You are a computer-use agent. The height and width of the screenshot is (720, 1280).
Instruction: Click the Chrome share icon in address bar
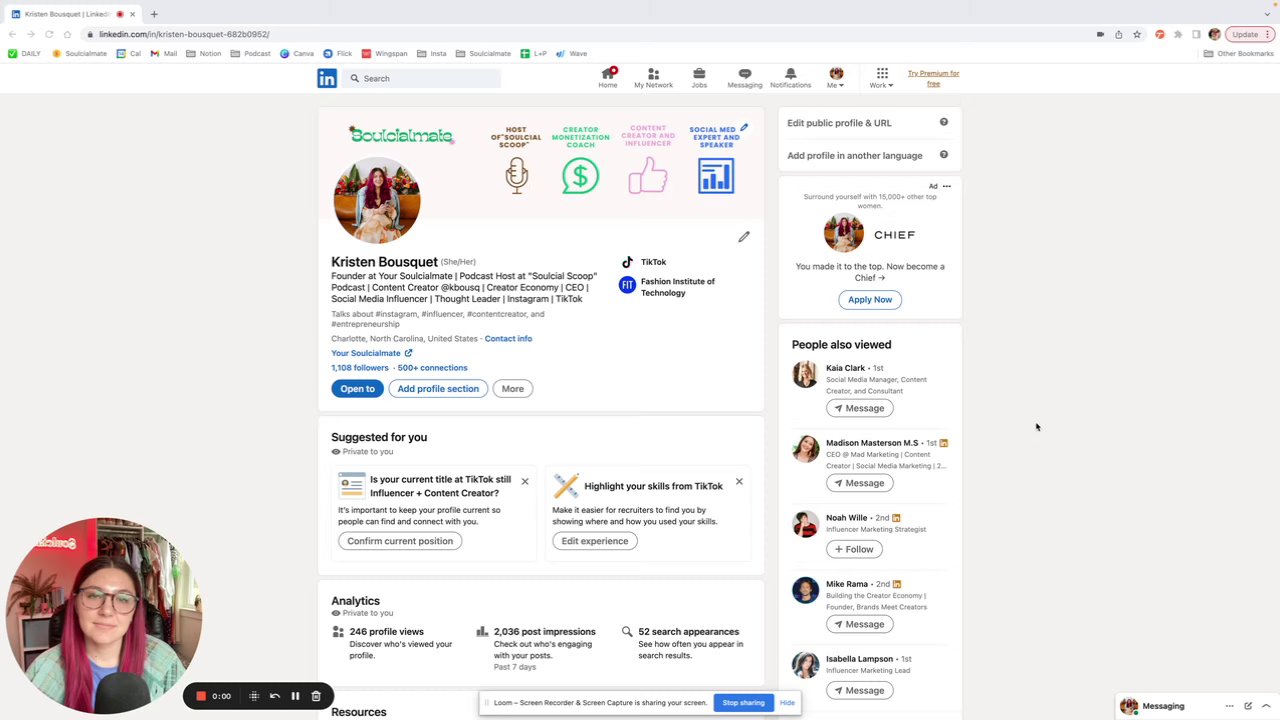click(x=1118, y=34)
